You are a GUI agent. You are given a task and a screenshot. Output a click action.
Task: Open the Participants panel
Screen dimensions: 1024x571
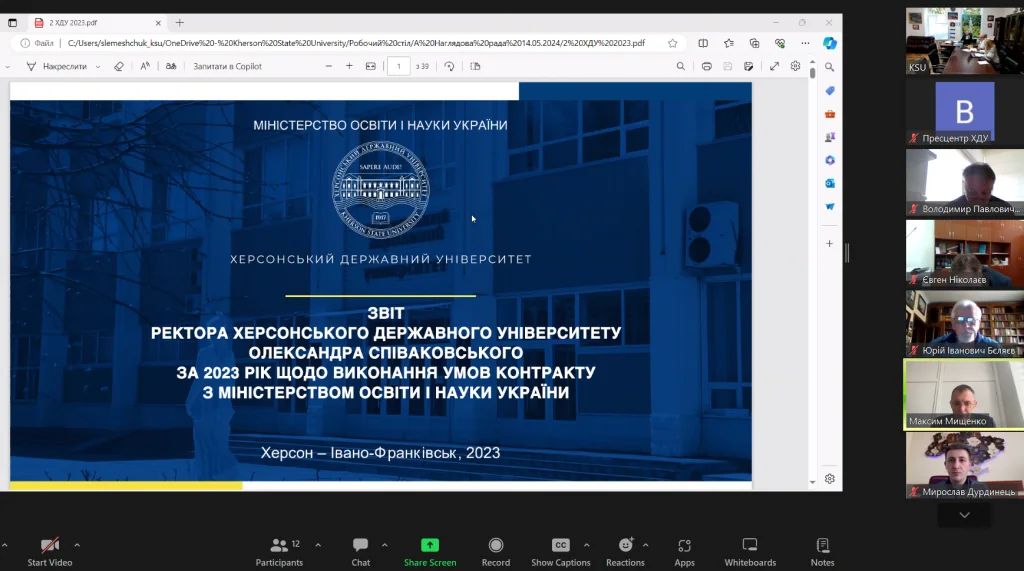(x=279, y=551)
